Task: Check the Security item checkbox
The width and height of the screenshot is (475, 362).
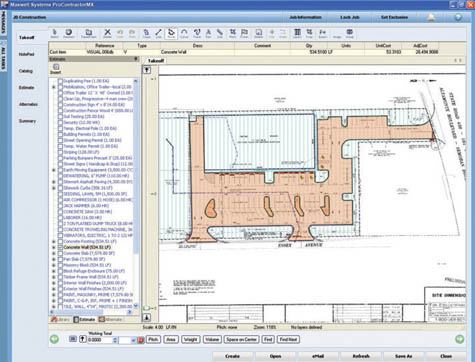Action: click(x=60, y=123)
